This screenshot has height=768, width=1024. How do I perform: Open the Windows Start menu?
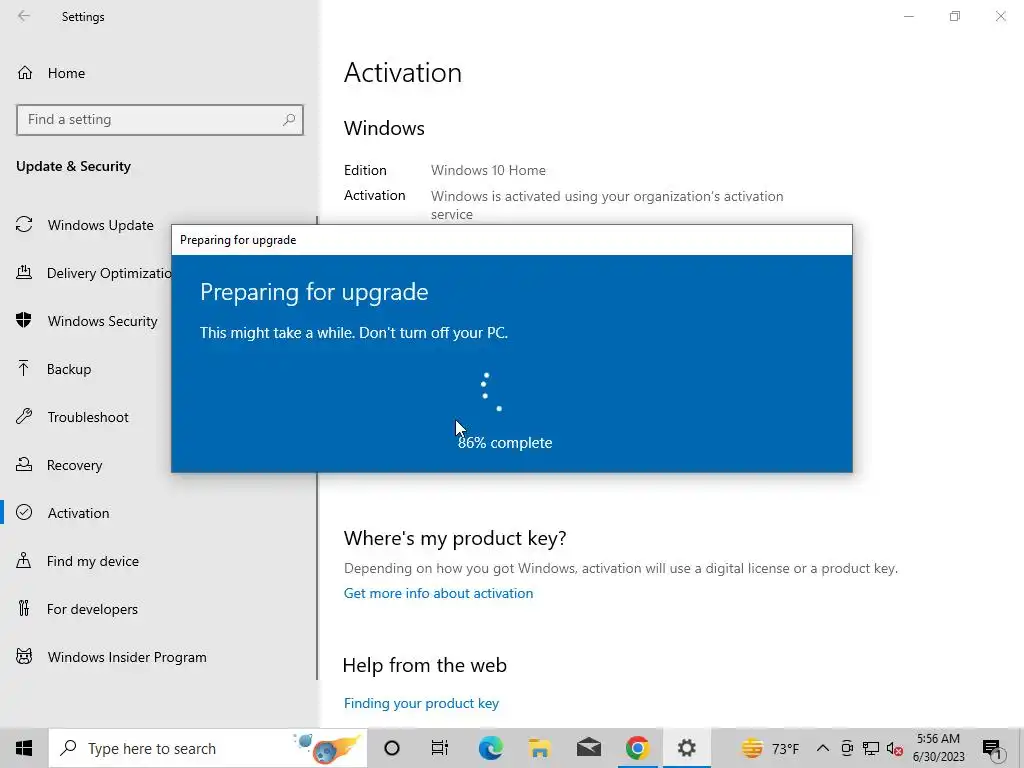(24, 748)
